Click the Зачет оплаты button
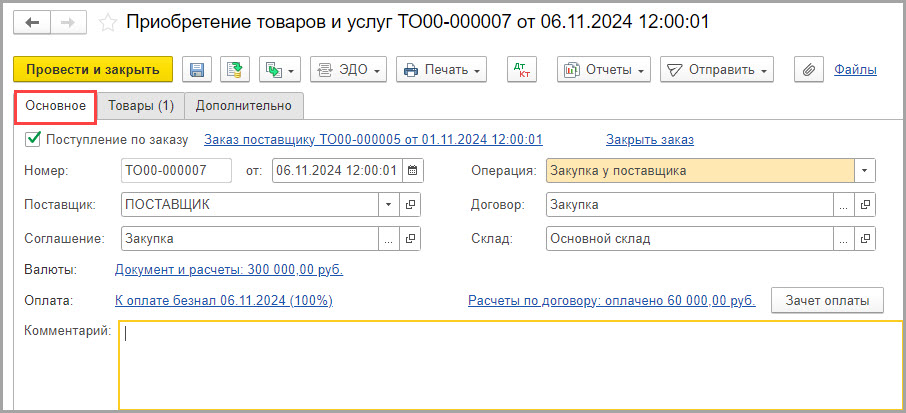906x413 pixels. [x=827, y=301]
